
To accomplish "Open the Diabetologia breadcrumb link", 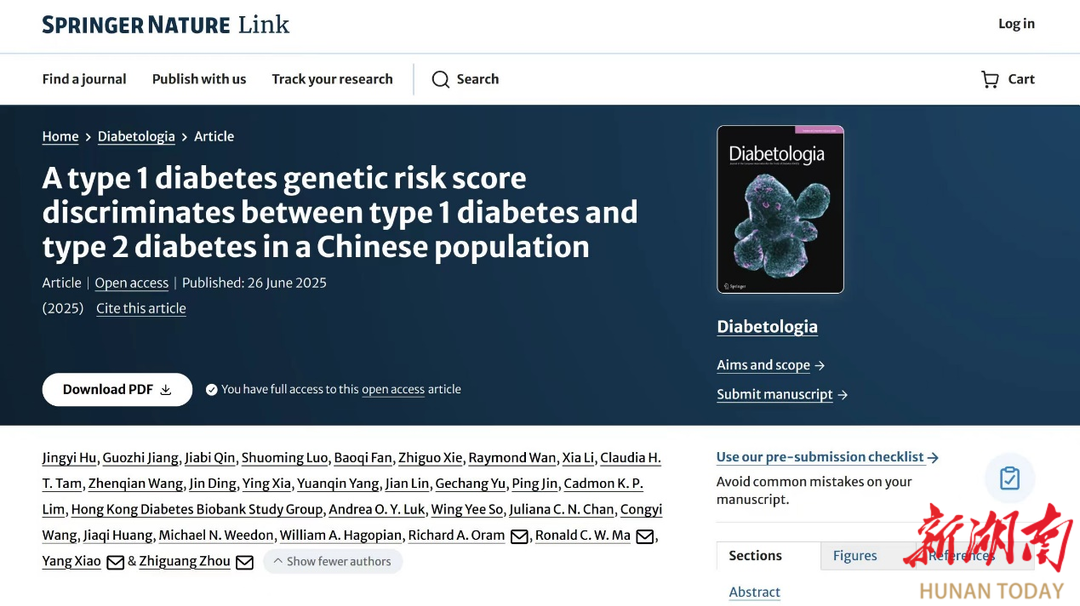I will point(136,136).
